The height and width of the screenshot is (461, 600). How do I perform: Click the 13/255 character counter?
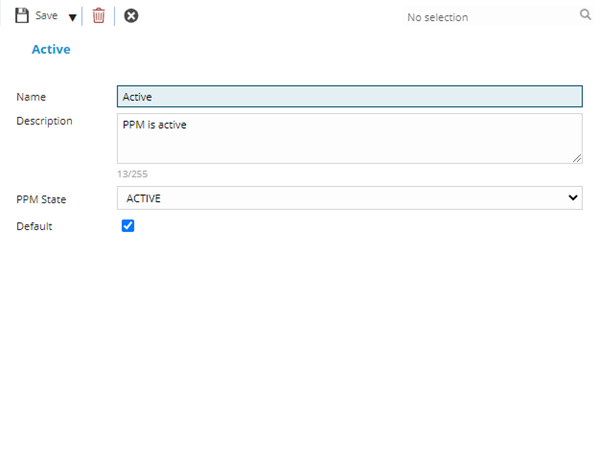tap(132, 174)
